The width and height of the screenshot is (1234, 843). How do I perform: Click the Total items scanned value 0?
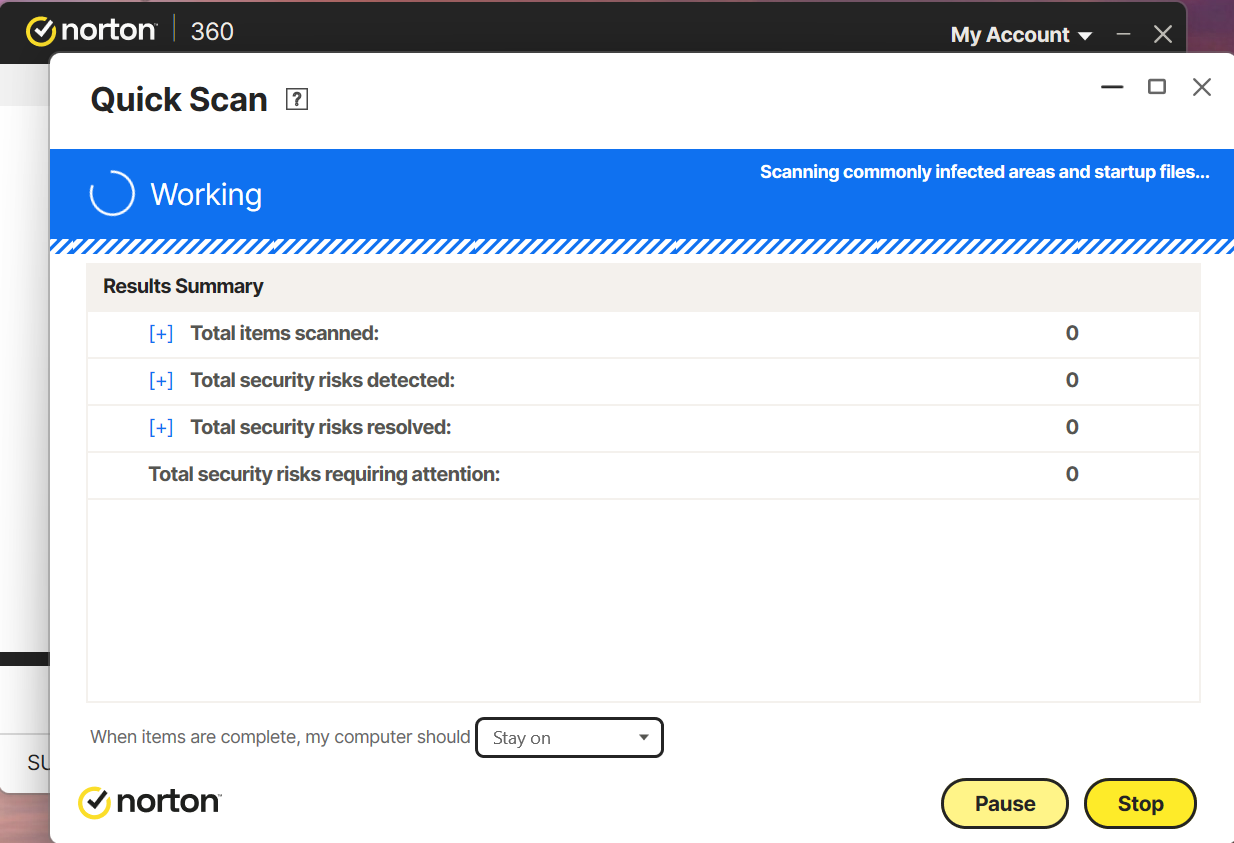[x=1072, y=334]
